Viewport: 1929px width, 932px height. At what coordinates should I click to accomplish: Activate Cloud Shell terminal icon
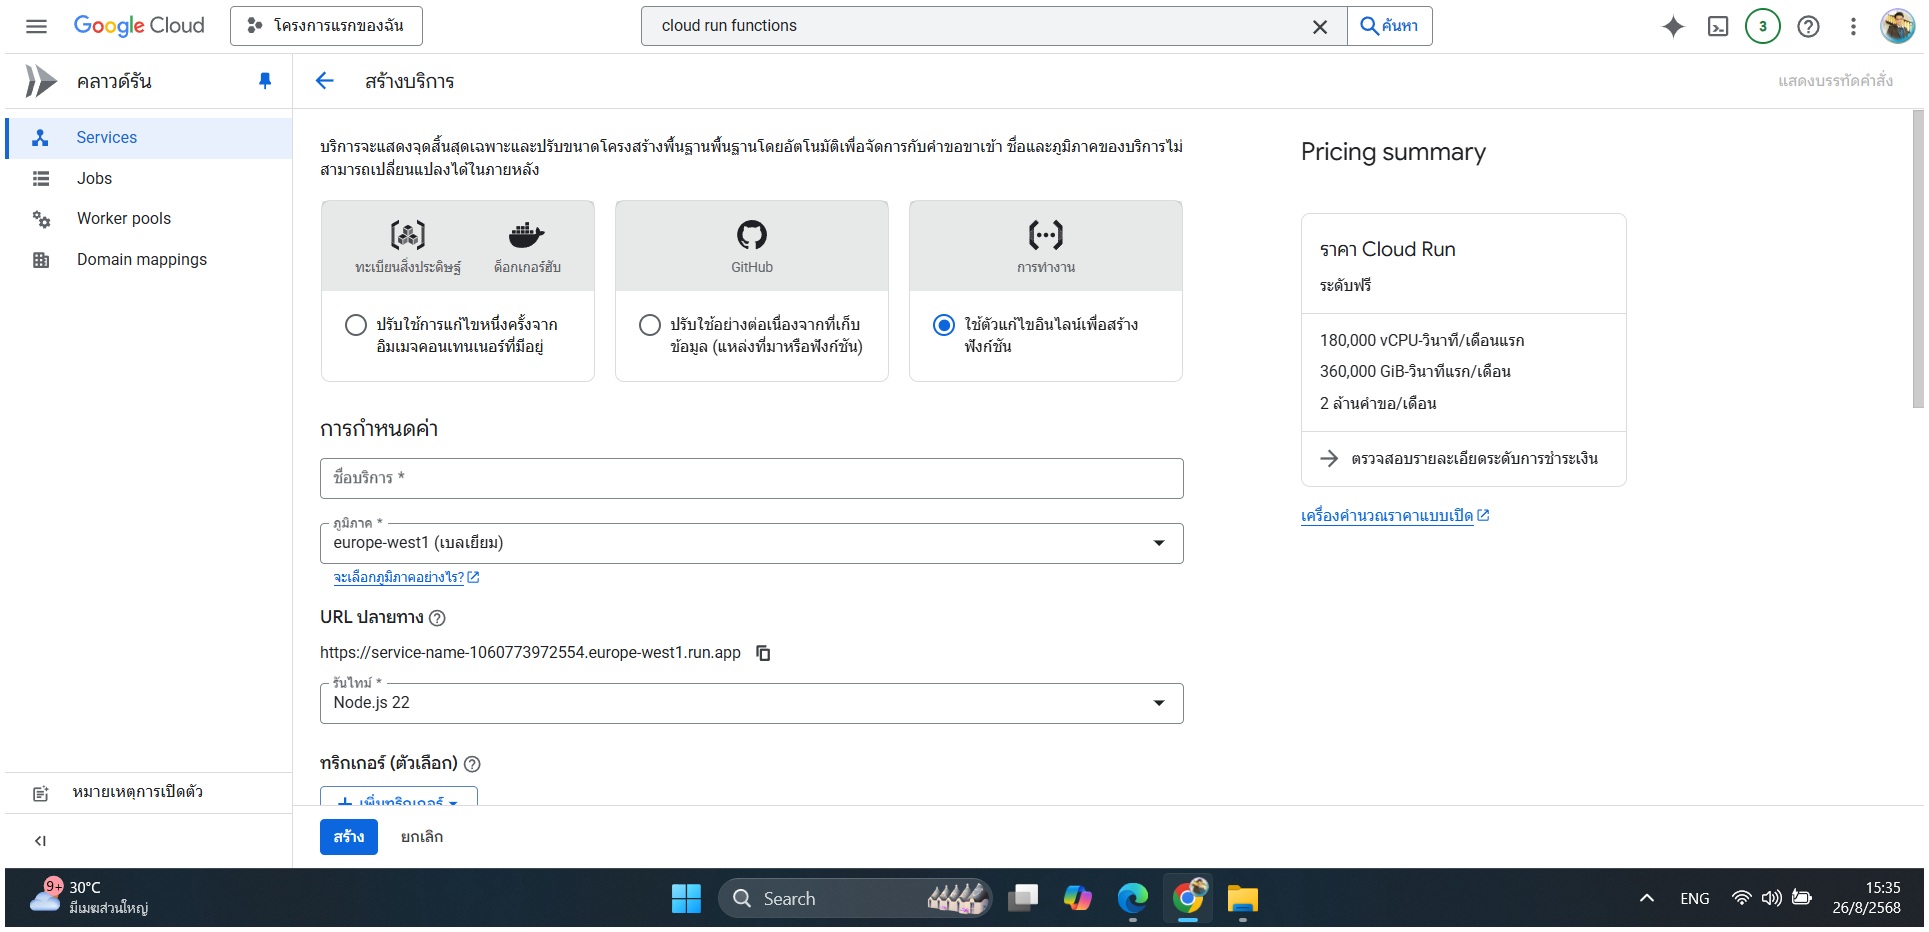(x=1718, y=27)
